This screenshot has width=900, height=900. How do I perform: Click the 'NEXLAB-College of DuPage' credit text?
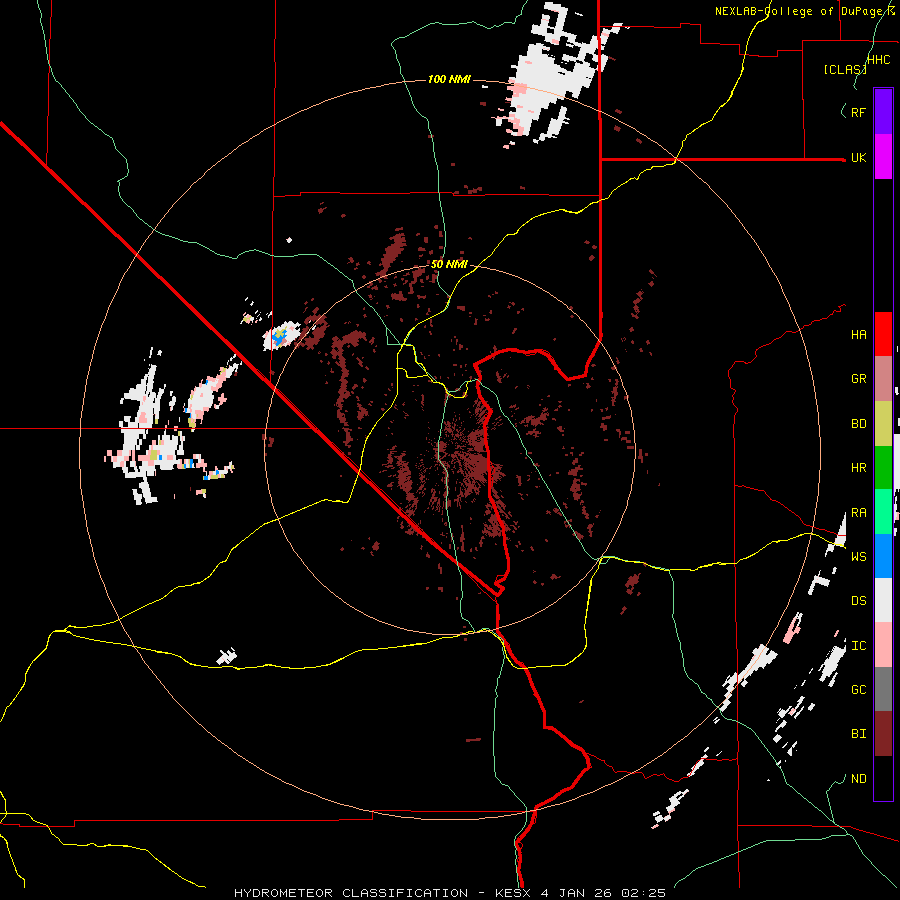click(799, 11)
